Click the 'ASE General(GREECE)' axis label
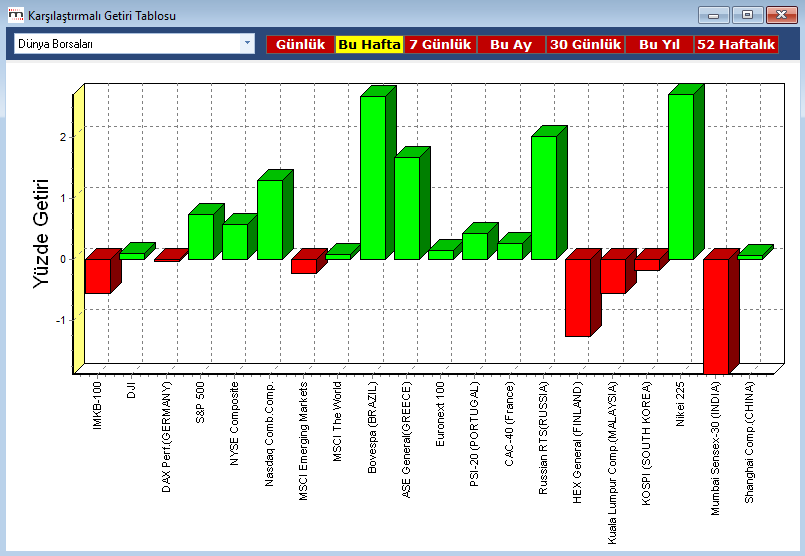The width and height of the screenshot is (805, 556). [406, 439]
